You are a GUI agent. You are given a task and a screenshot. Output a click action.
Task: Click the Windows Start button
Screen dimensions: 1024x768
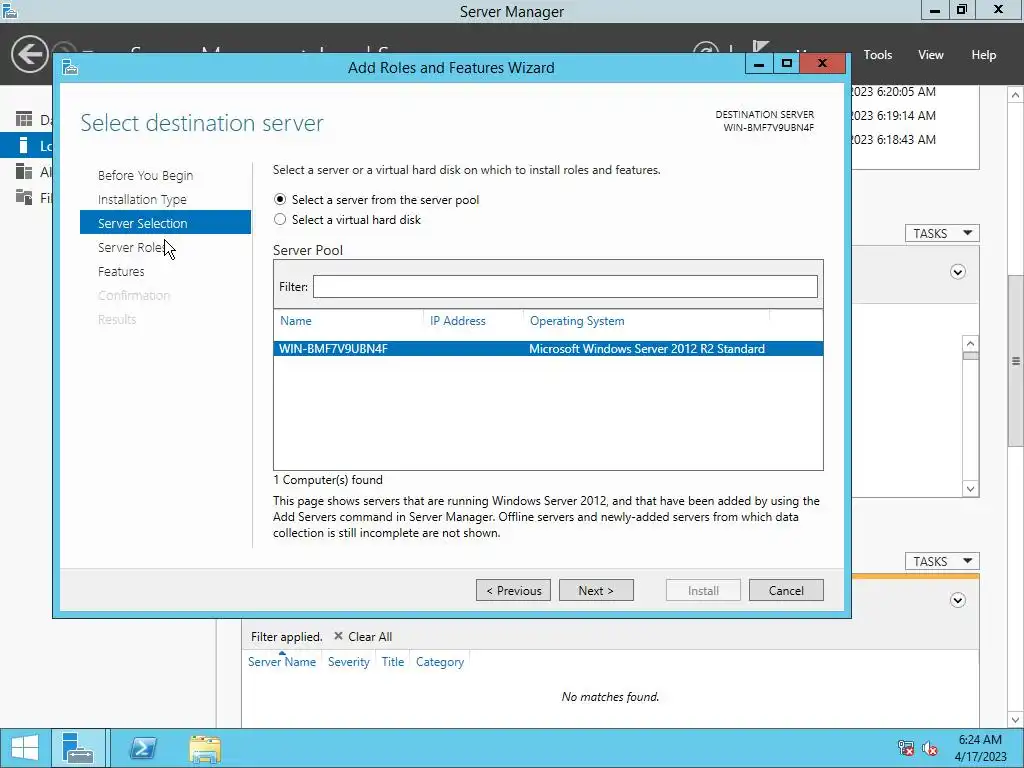25,748
